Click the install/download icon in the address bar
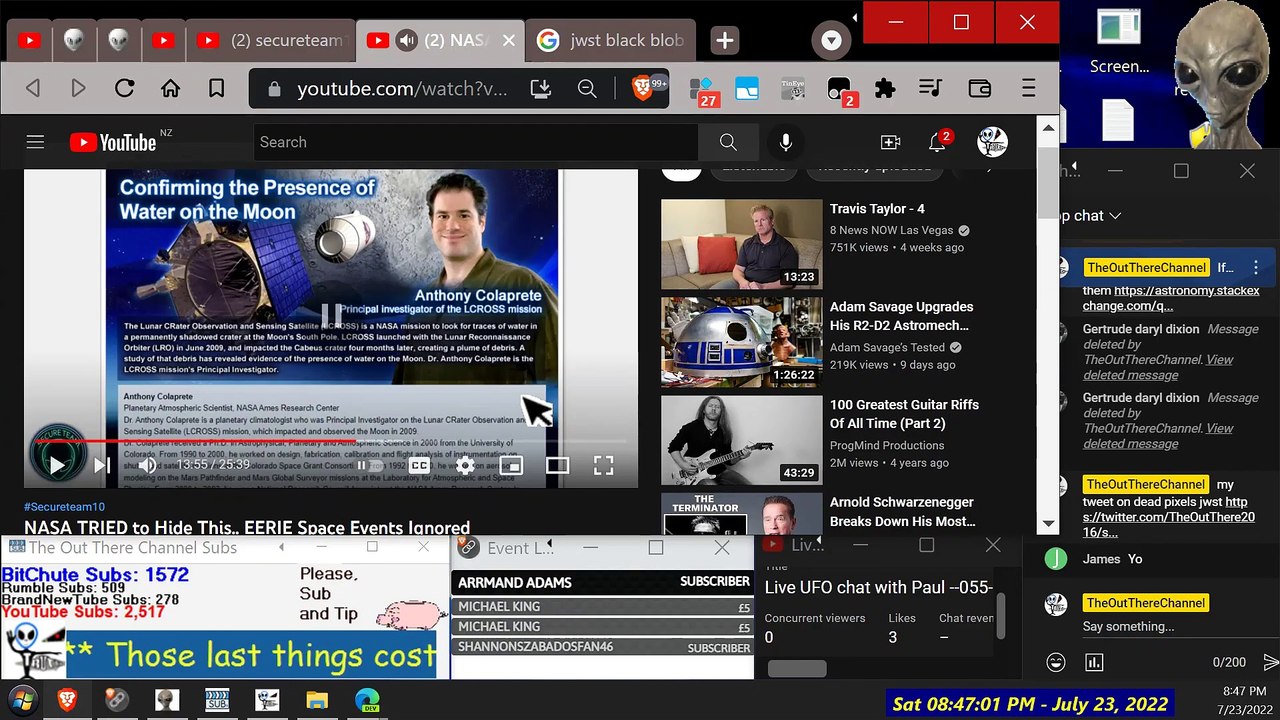1280x720 pixels. click(x=541, y=89)
